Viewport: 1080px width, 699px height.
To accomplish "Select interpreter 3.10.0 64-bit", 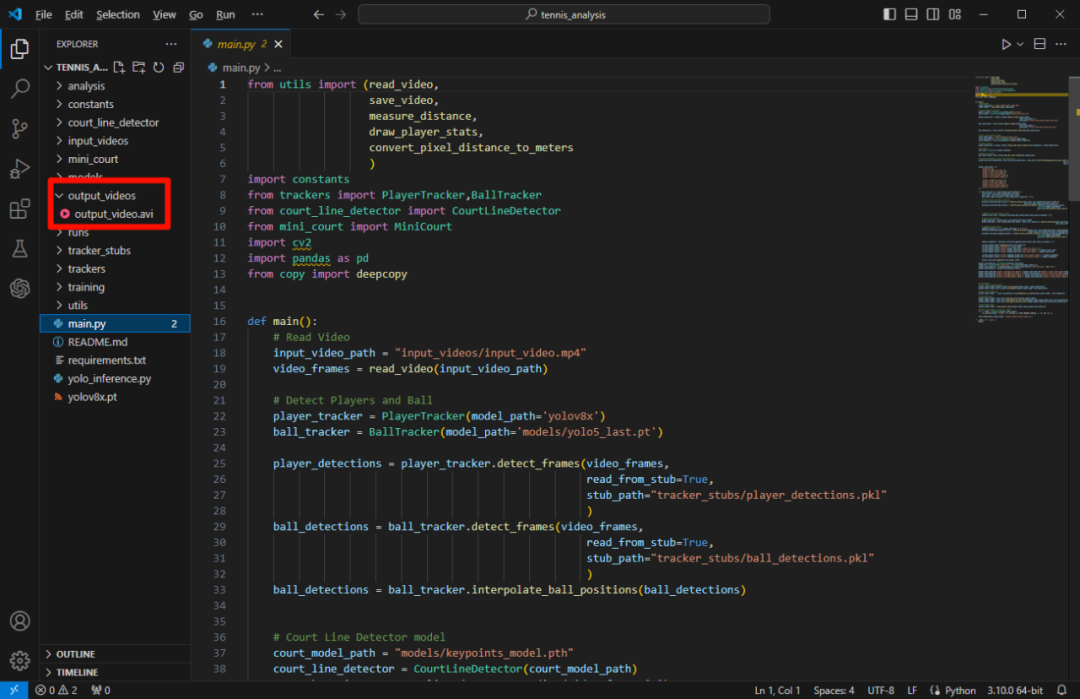I will [1015, 690].
